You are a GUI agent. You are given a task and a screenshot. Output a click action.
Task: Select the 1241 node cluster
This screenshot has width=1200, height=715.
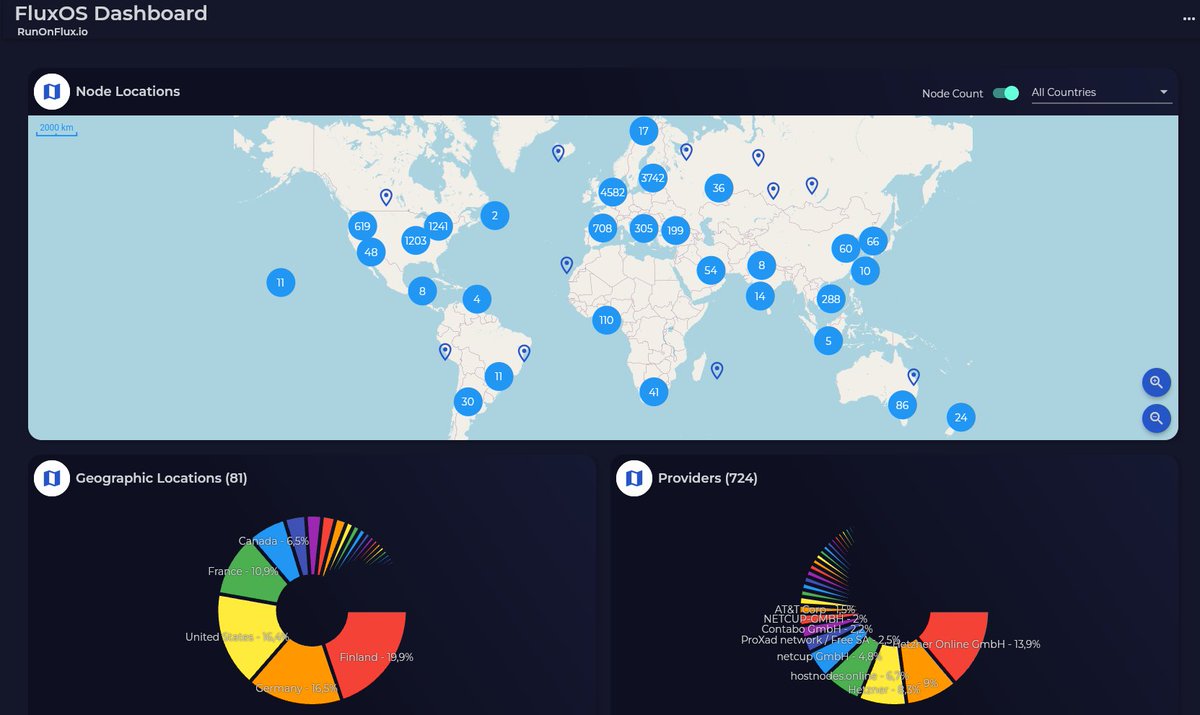[x=438, y=226]
